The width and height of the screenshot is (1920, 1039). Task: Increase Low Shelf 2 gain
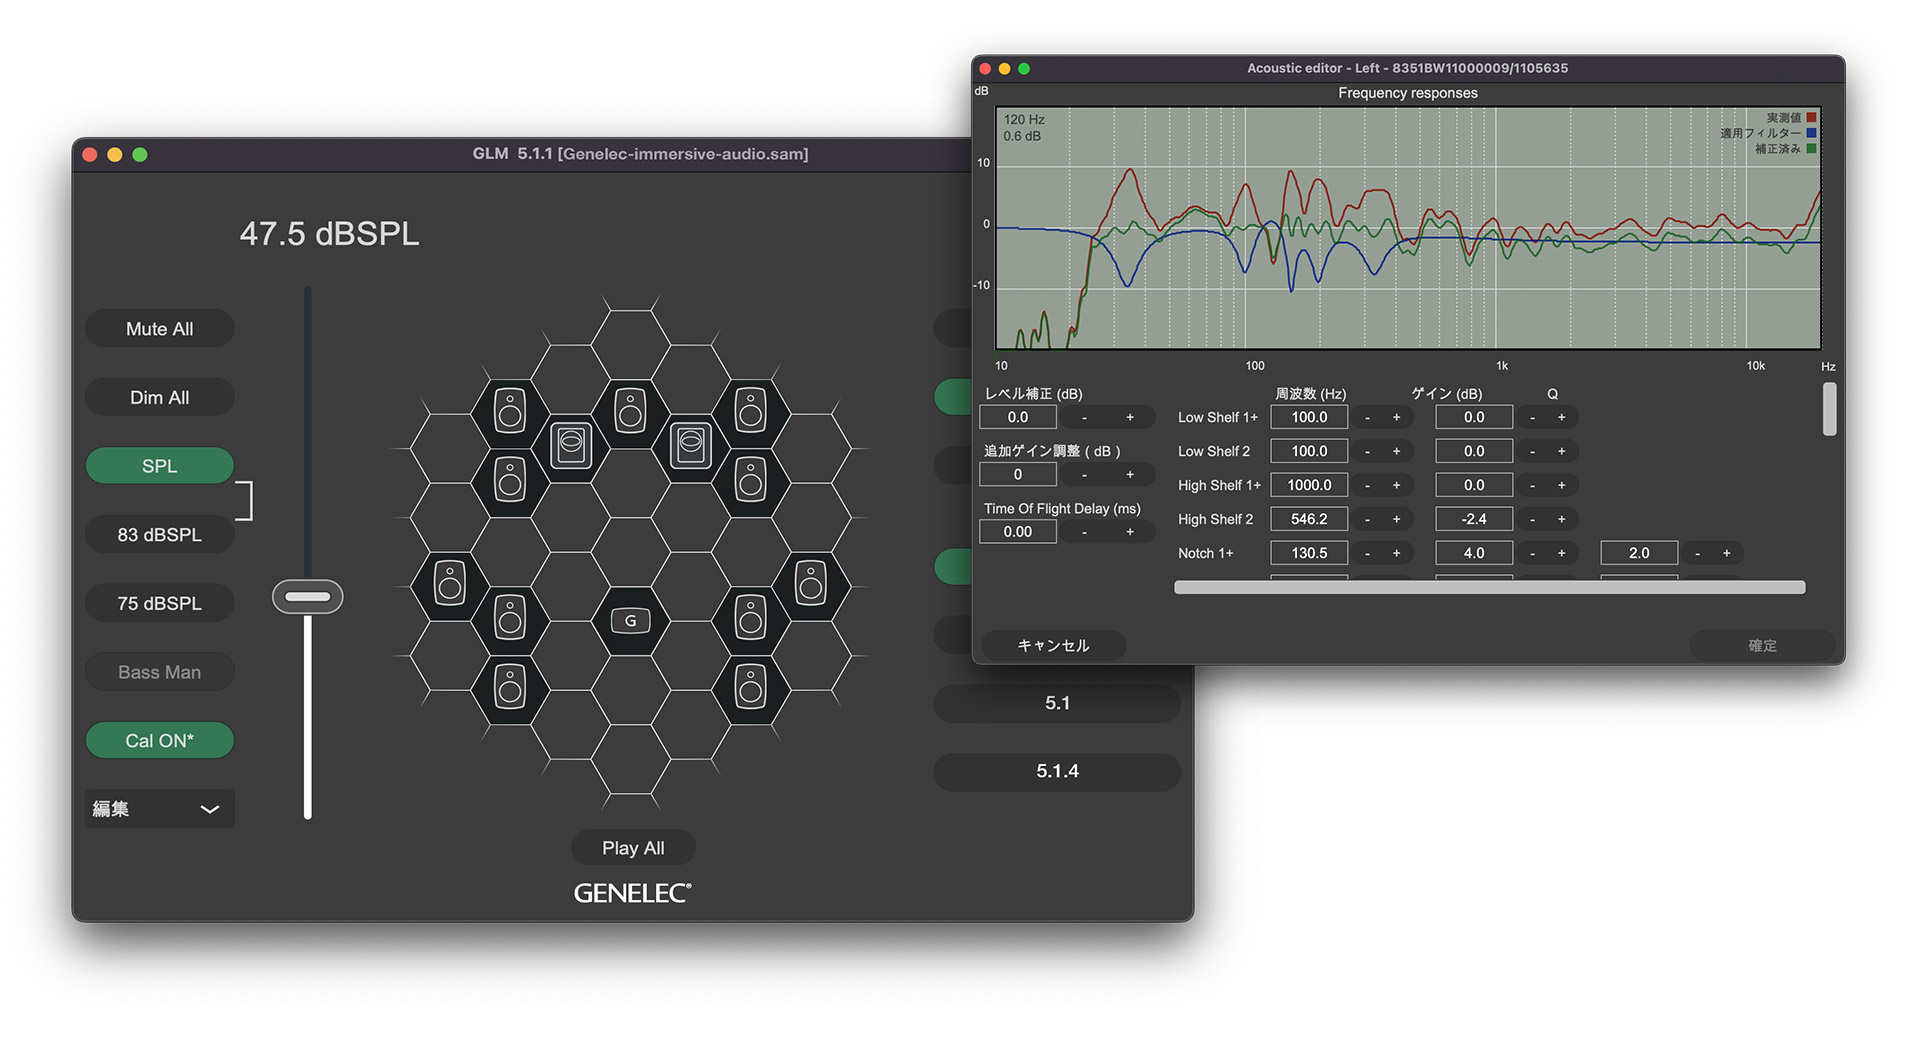(x=1561, y=451)
